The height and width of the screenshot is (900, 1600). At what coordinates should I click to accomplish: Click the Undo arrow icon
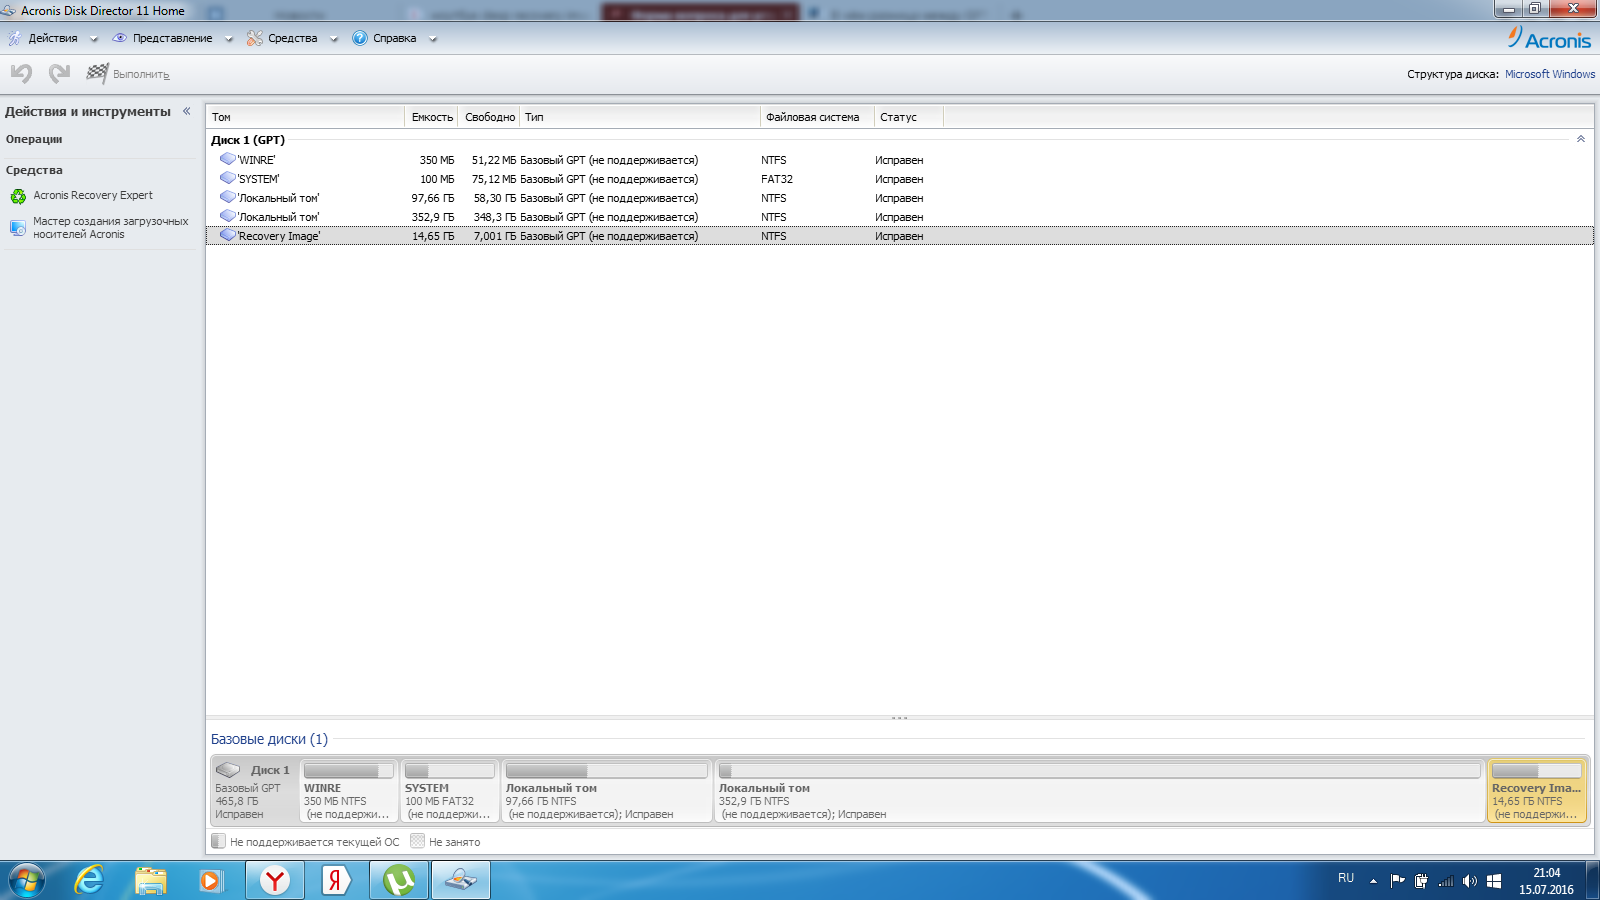21,73
